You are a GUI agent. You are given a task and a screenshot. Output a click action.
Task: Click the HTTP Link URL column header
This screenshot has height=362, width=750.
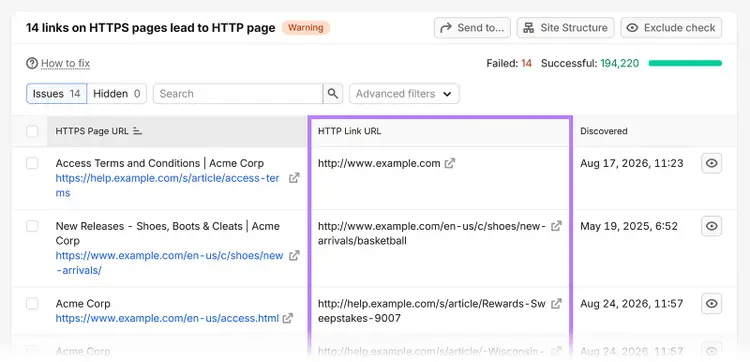click(x=350, y=131)
